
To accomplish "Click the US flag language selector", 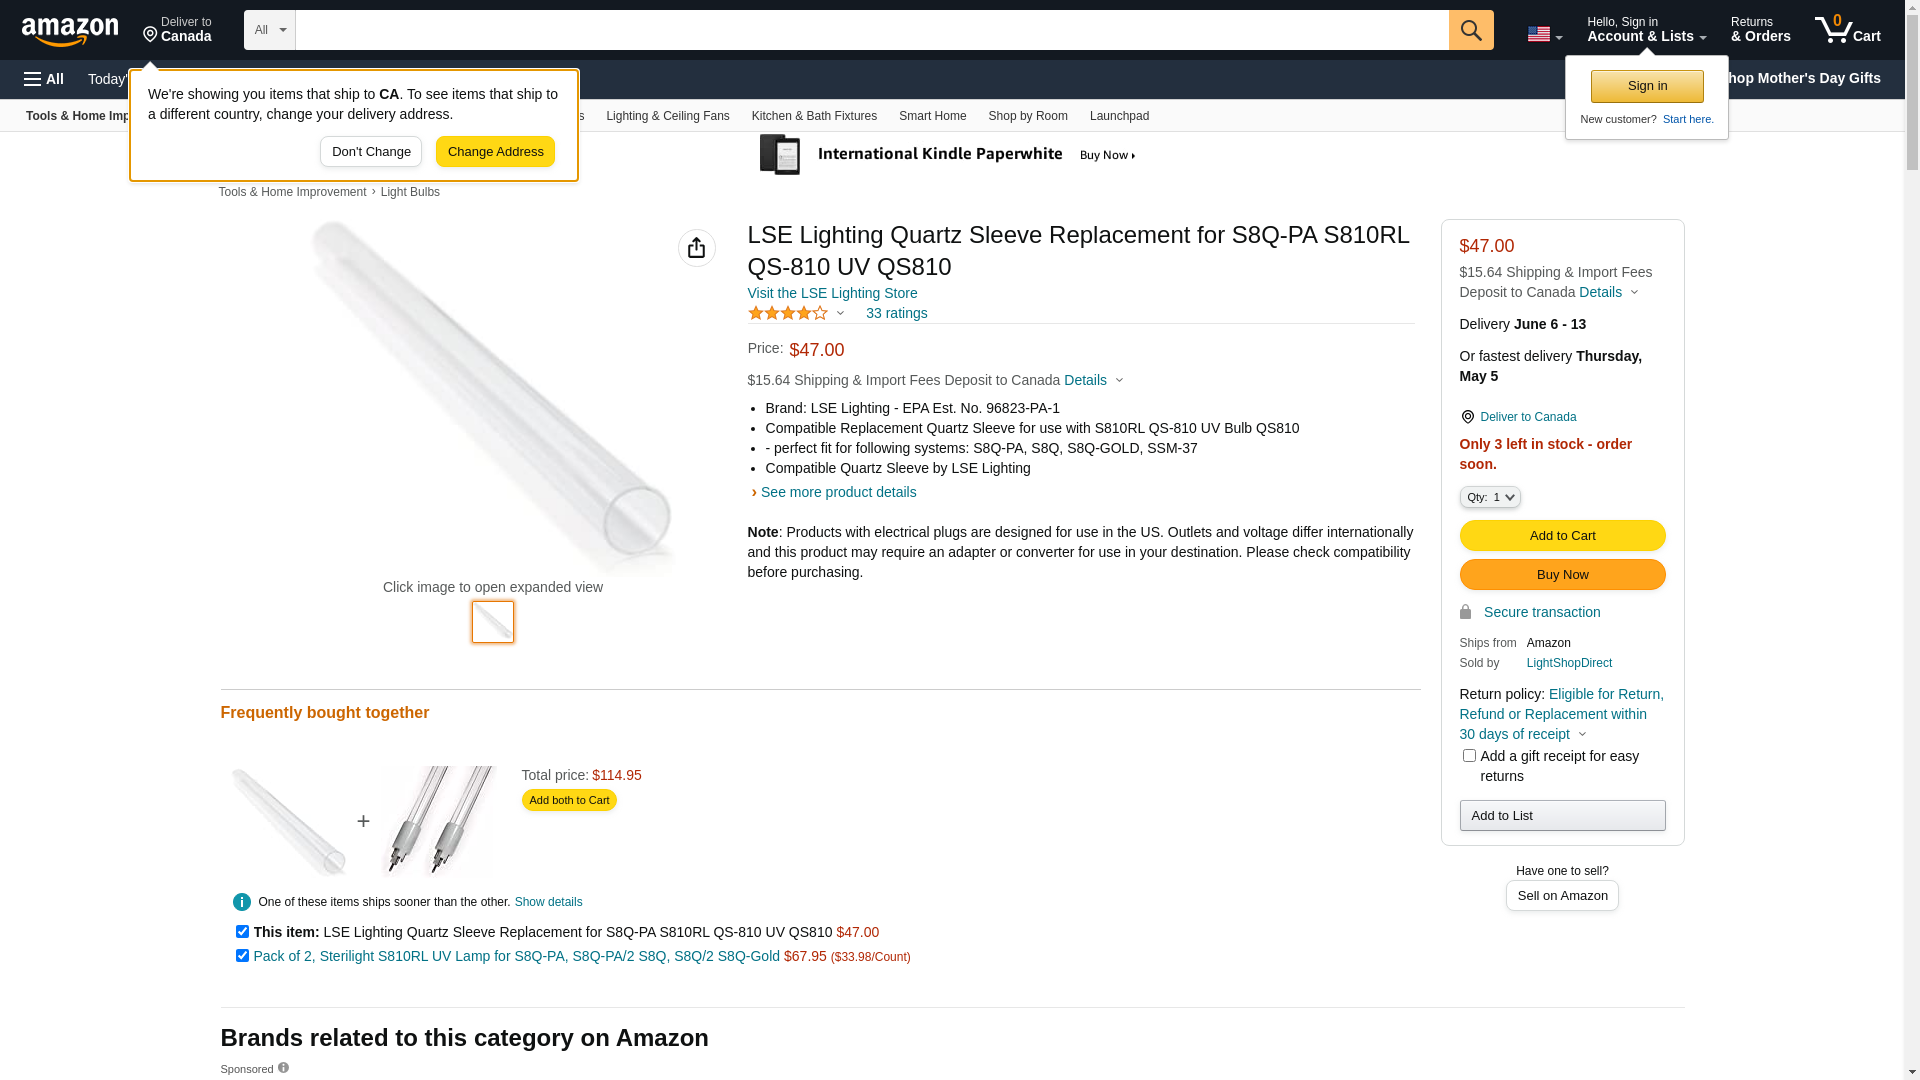I will (x=1545, y=34).
